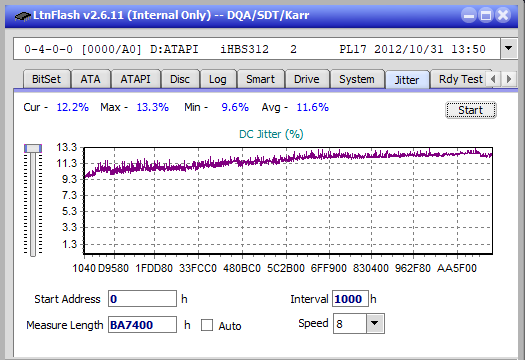
Task: Click the Start button
Action: [x=471, y=110]
